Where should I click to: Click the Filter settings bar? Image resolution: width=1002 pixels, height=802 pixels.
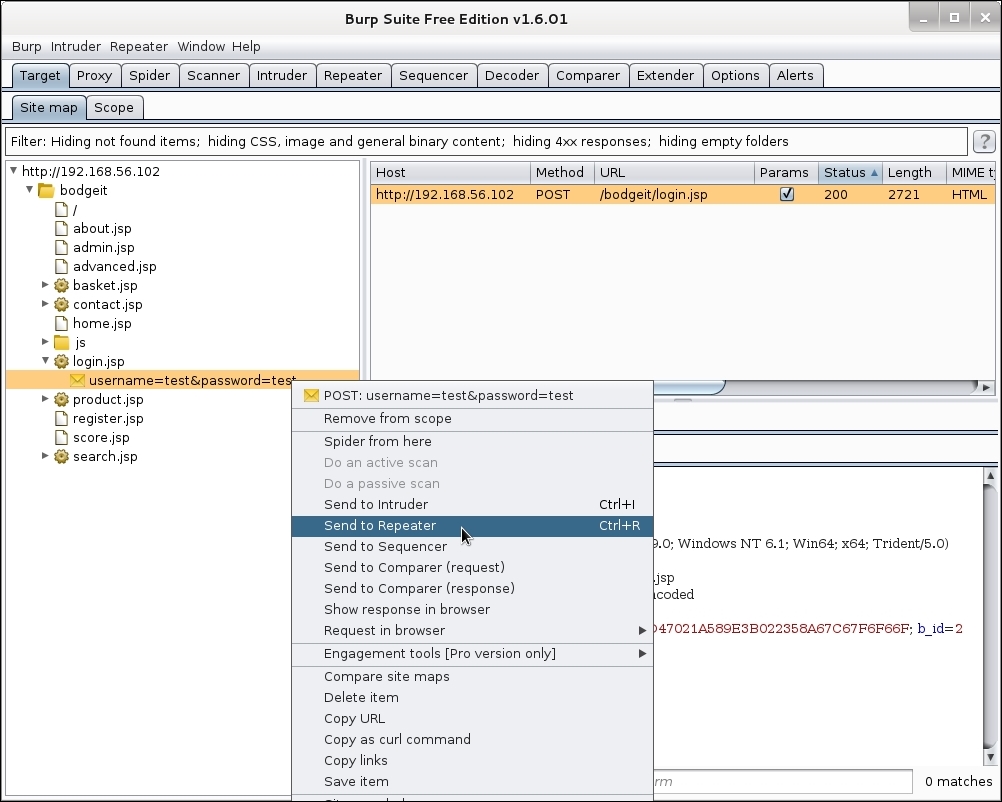(486, 141)
